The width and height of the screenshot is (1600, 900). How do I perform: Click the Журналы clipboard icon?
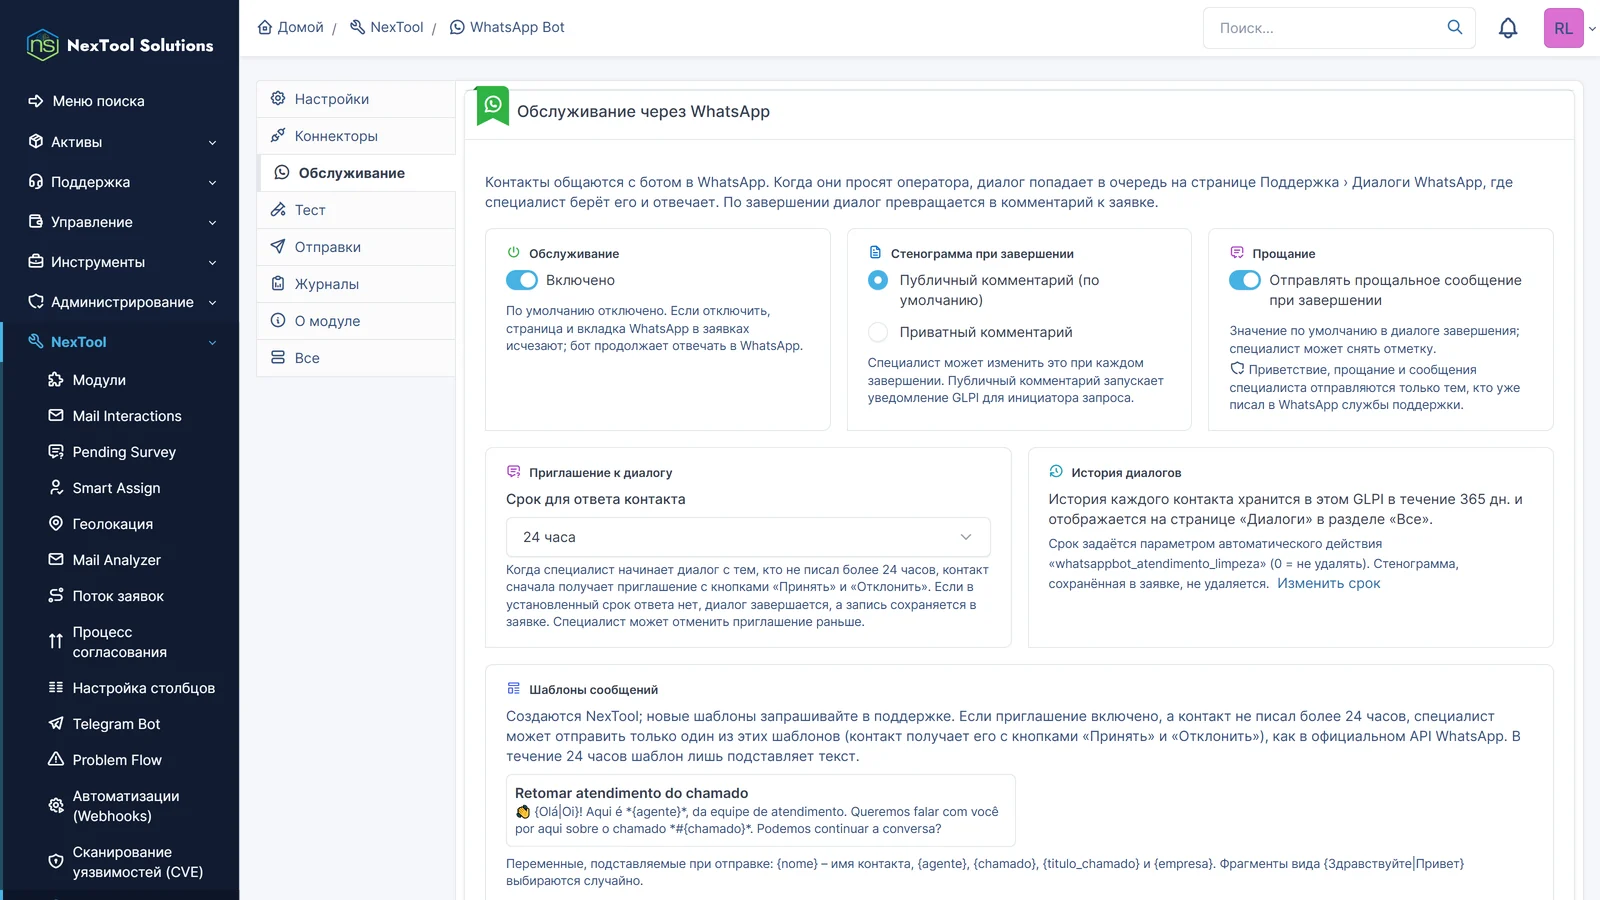pos(278,283)
